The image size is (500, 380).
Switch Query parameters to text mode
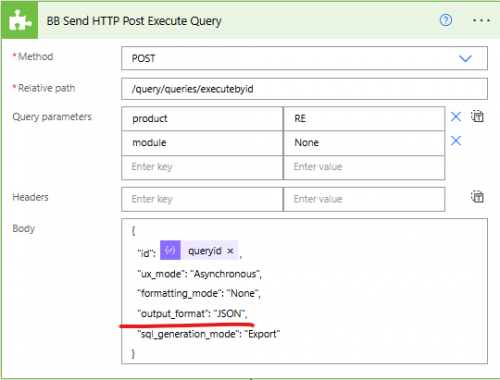(x=477, y=116)
